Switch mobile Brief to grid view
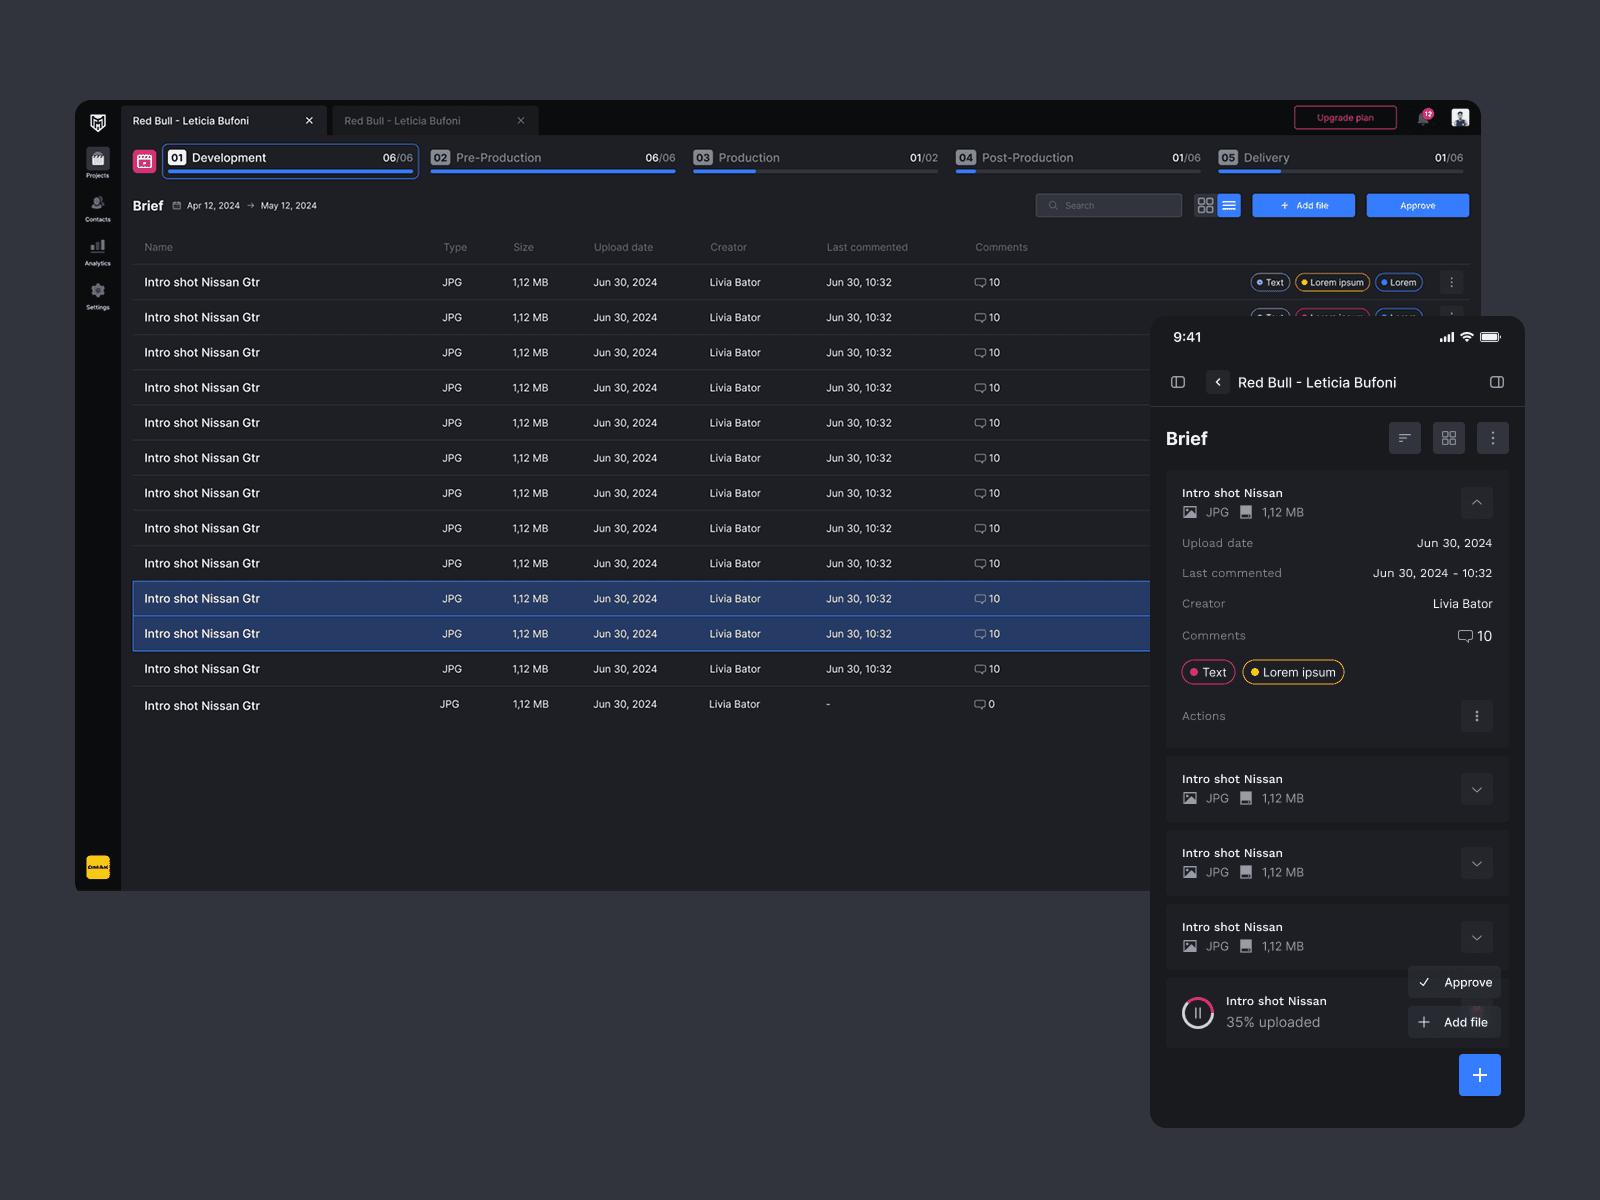Screen dimensions: 1600x1200 point(1449,438)
